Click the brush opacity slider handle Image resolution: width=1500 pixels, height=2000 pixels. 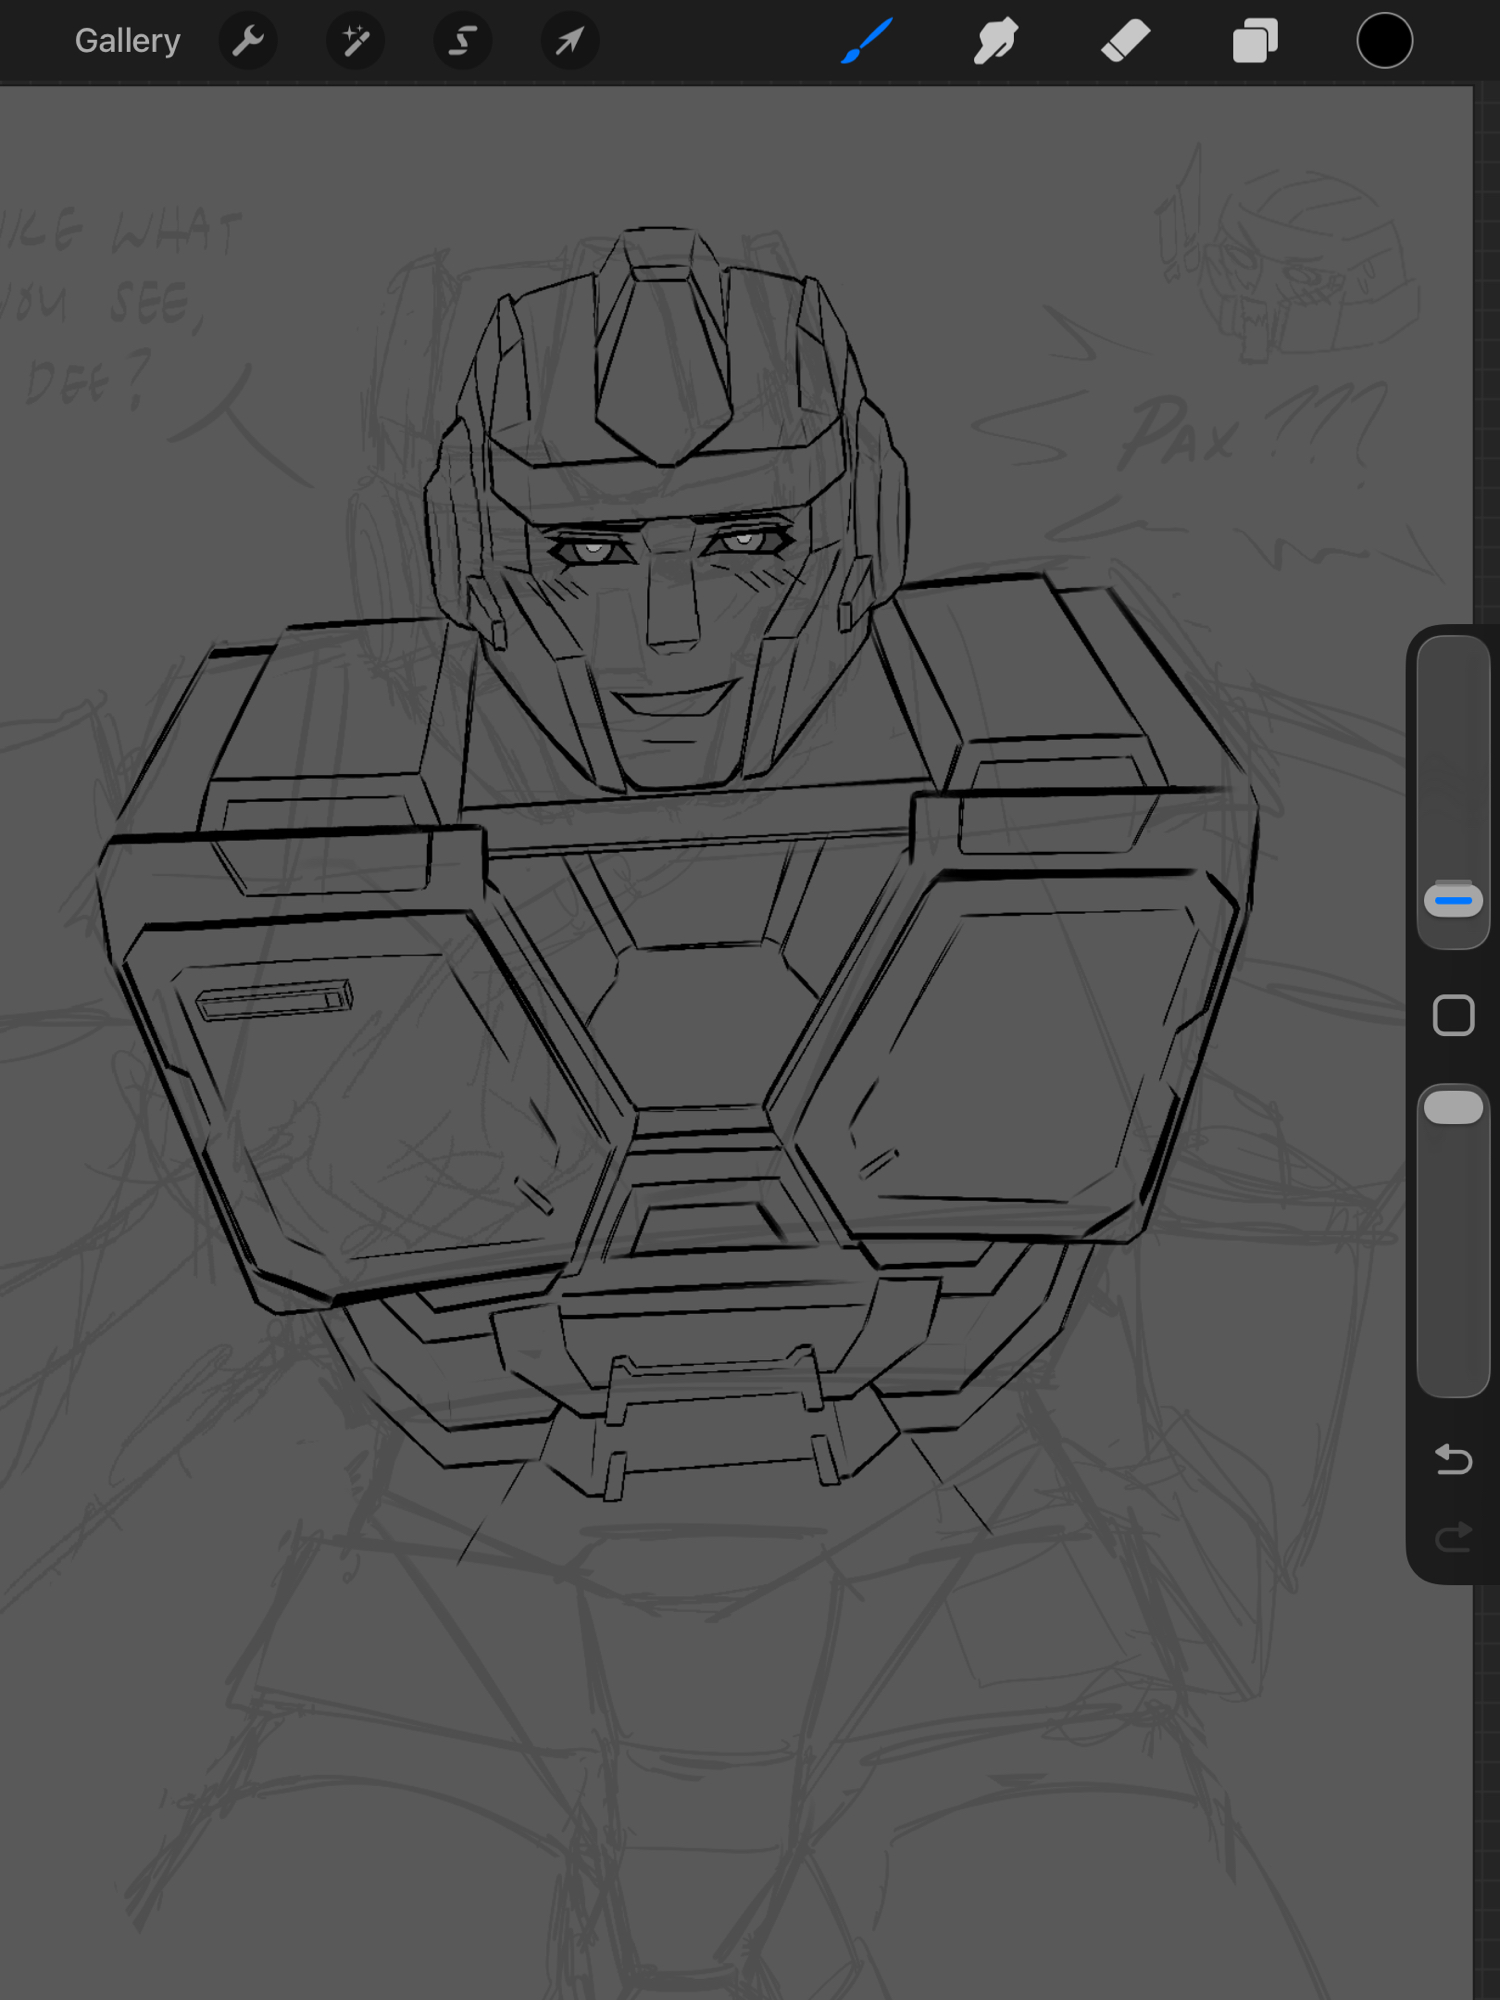tap(1453, 1108)
